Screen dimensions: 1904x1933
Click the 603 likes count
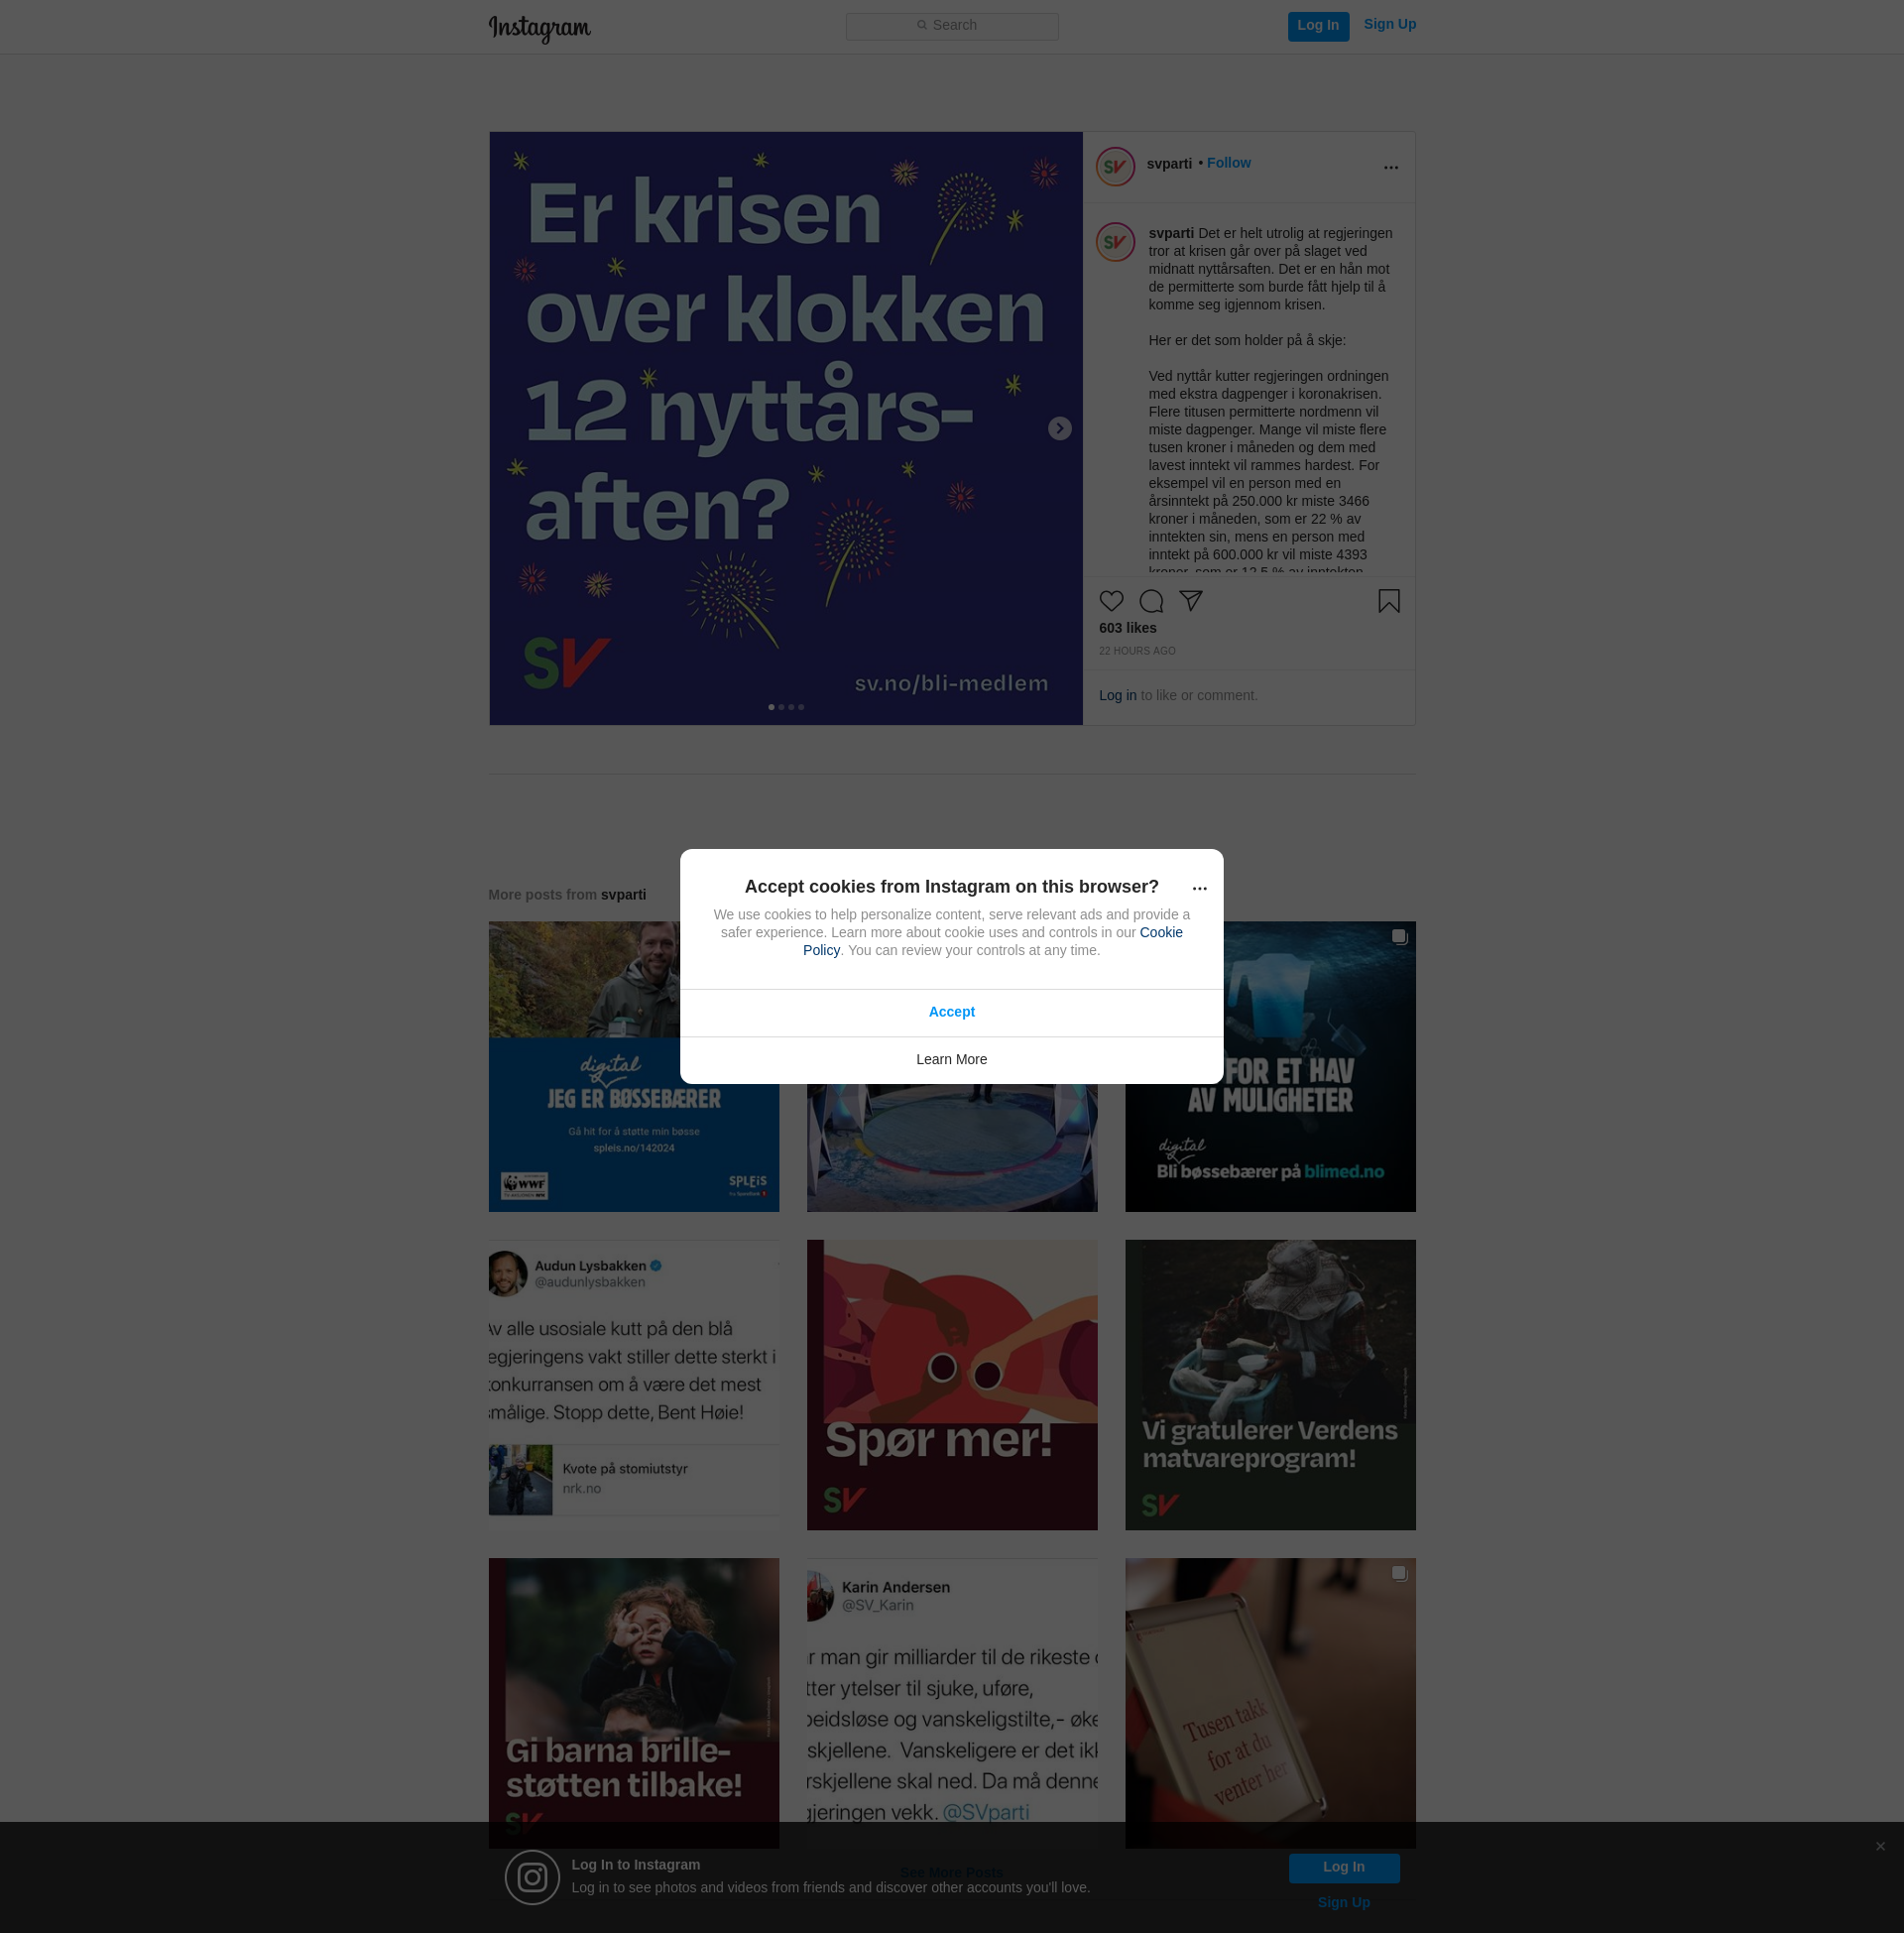pos(1127,628)
